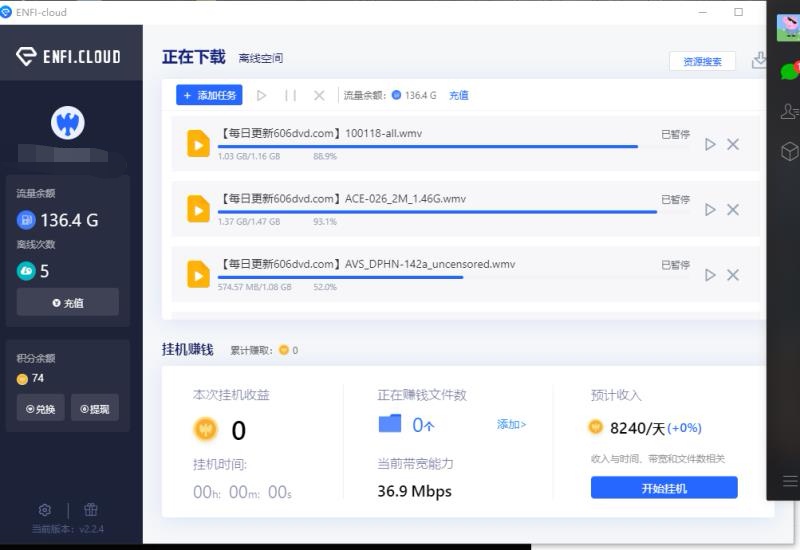This screenshot has height=550, width=800.
Task: Open settings gear icon at sidebar bottom
Action: coord(45,510)
